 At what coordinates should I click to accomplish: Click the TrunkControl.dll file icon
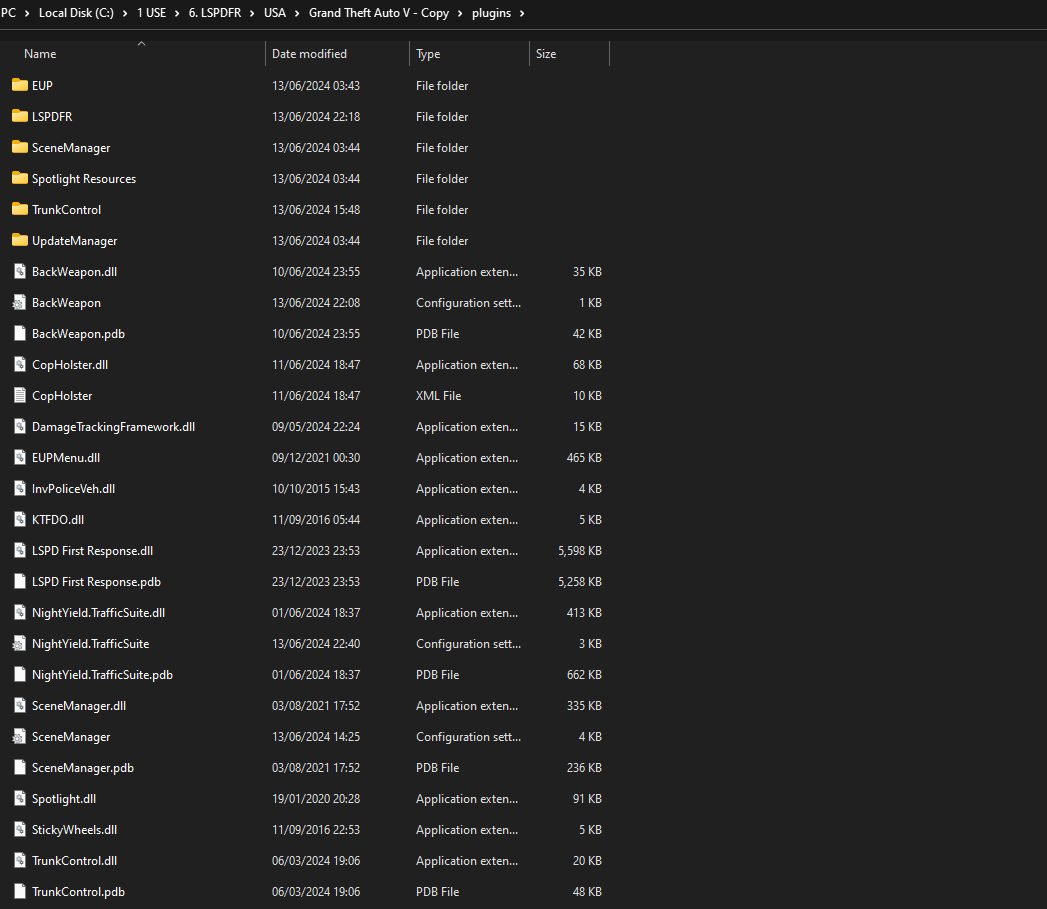tap(20, 861)
